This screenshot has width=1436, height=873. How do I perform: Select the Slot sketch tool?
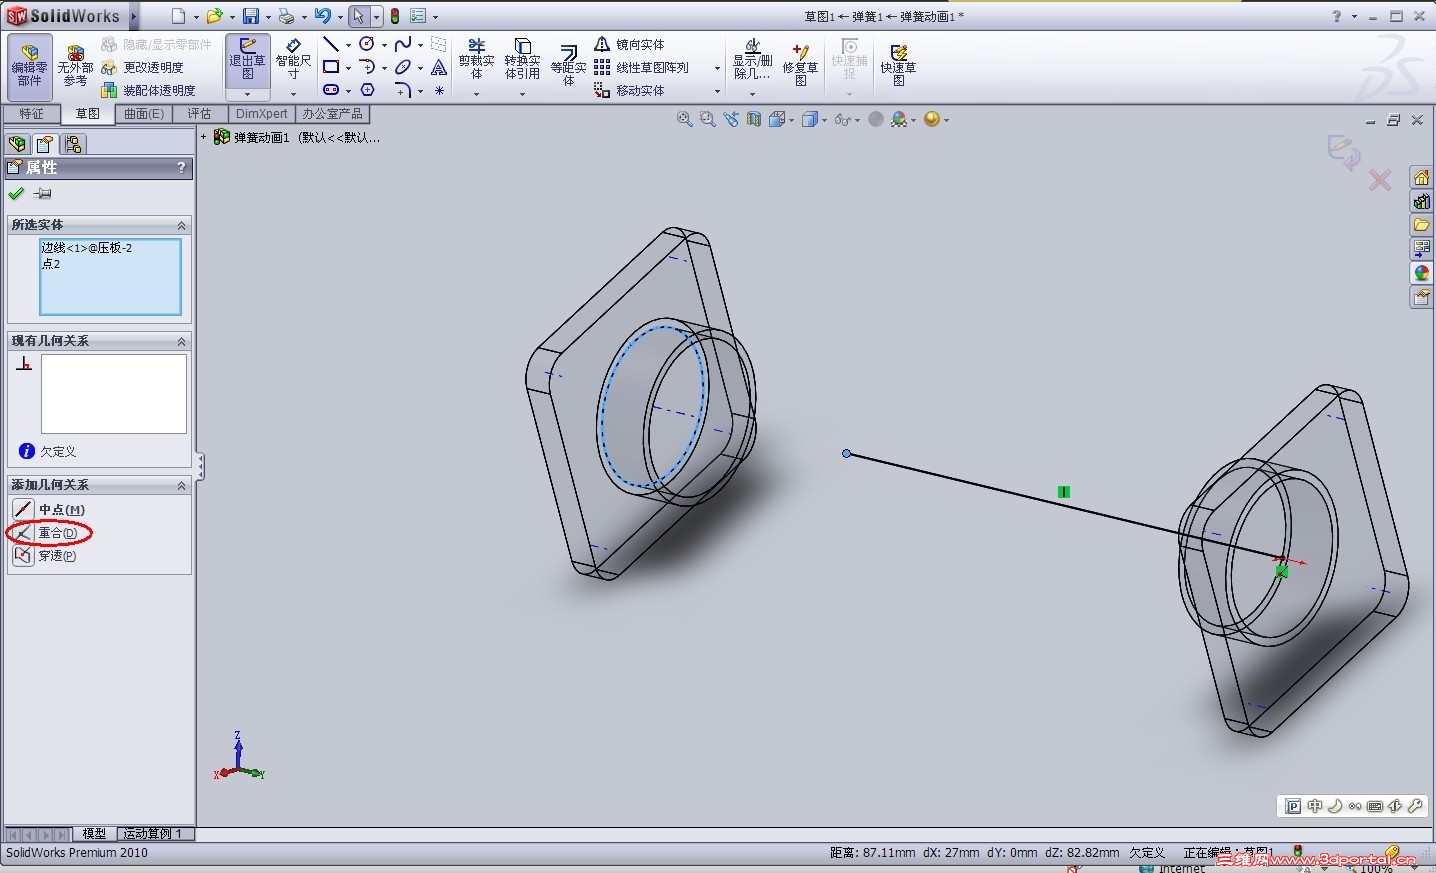pyautogui.click(x=331, y=90)
